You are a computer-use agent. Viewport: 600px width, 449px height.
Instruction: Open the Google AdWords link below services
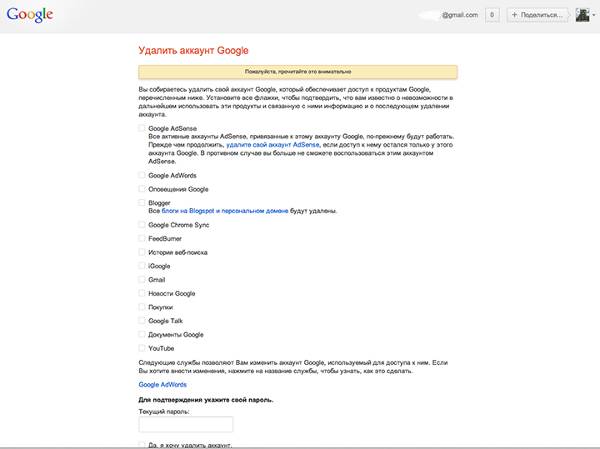pyautogui.click(x=163, y=385)
